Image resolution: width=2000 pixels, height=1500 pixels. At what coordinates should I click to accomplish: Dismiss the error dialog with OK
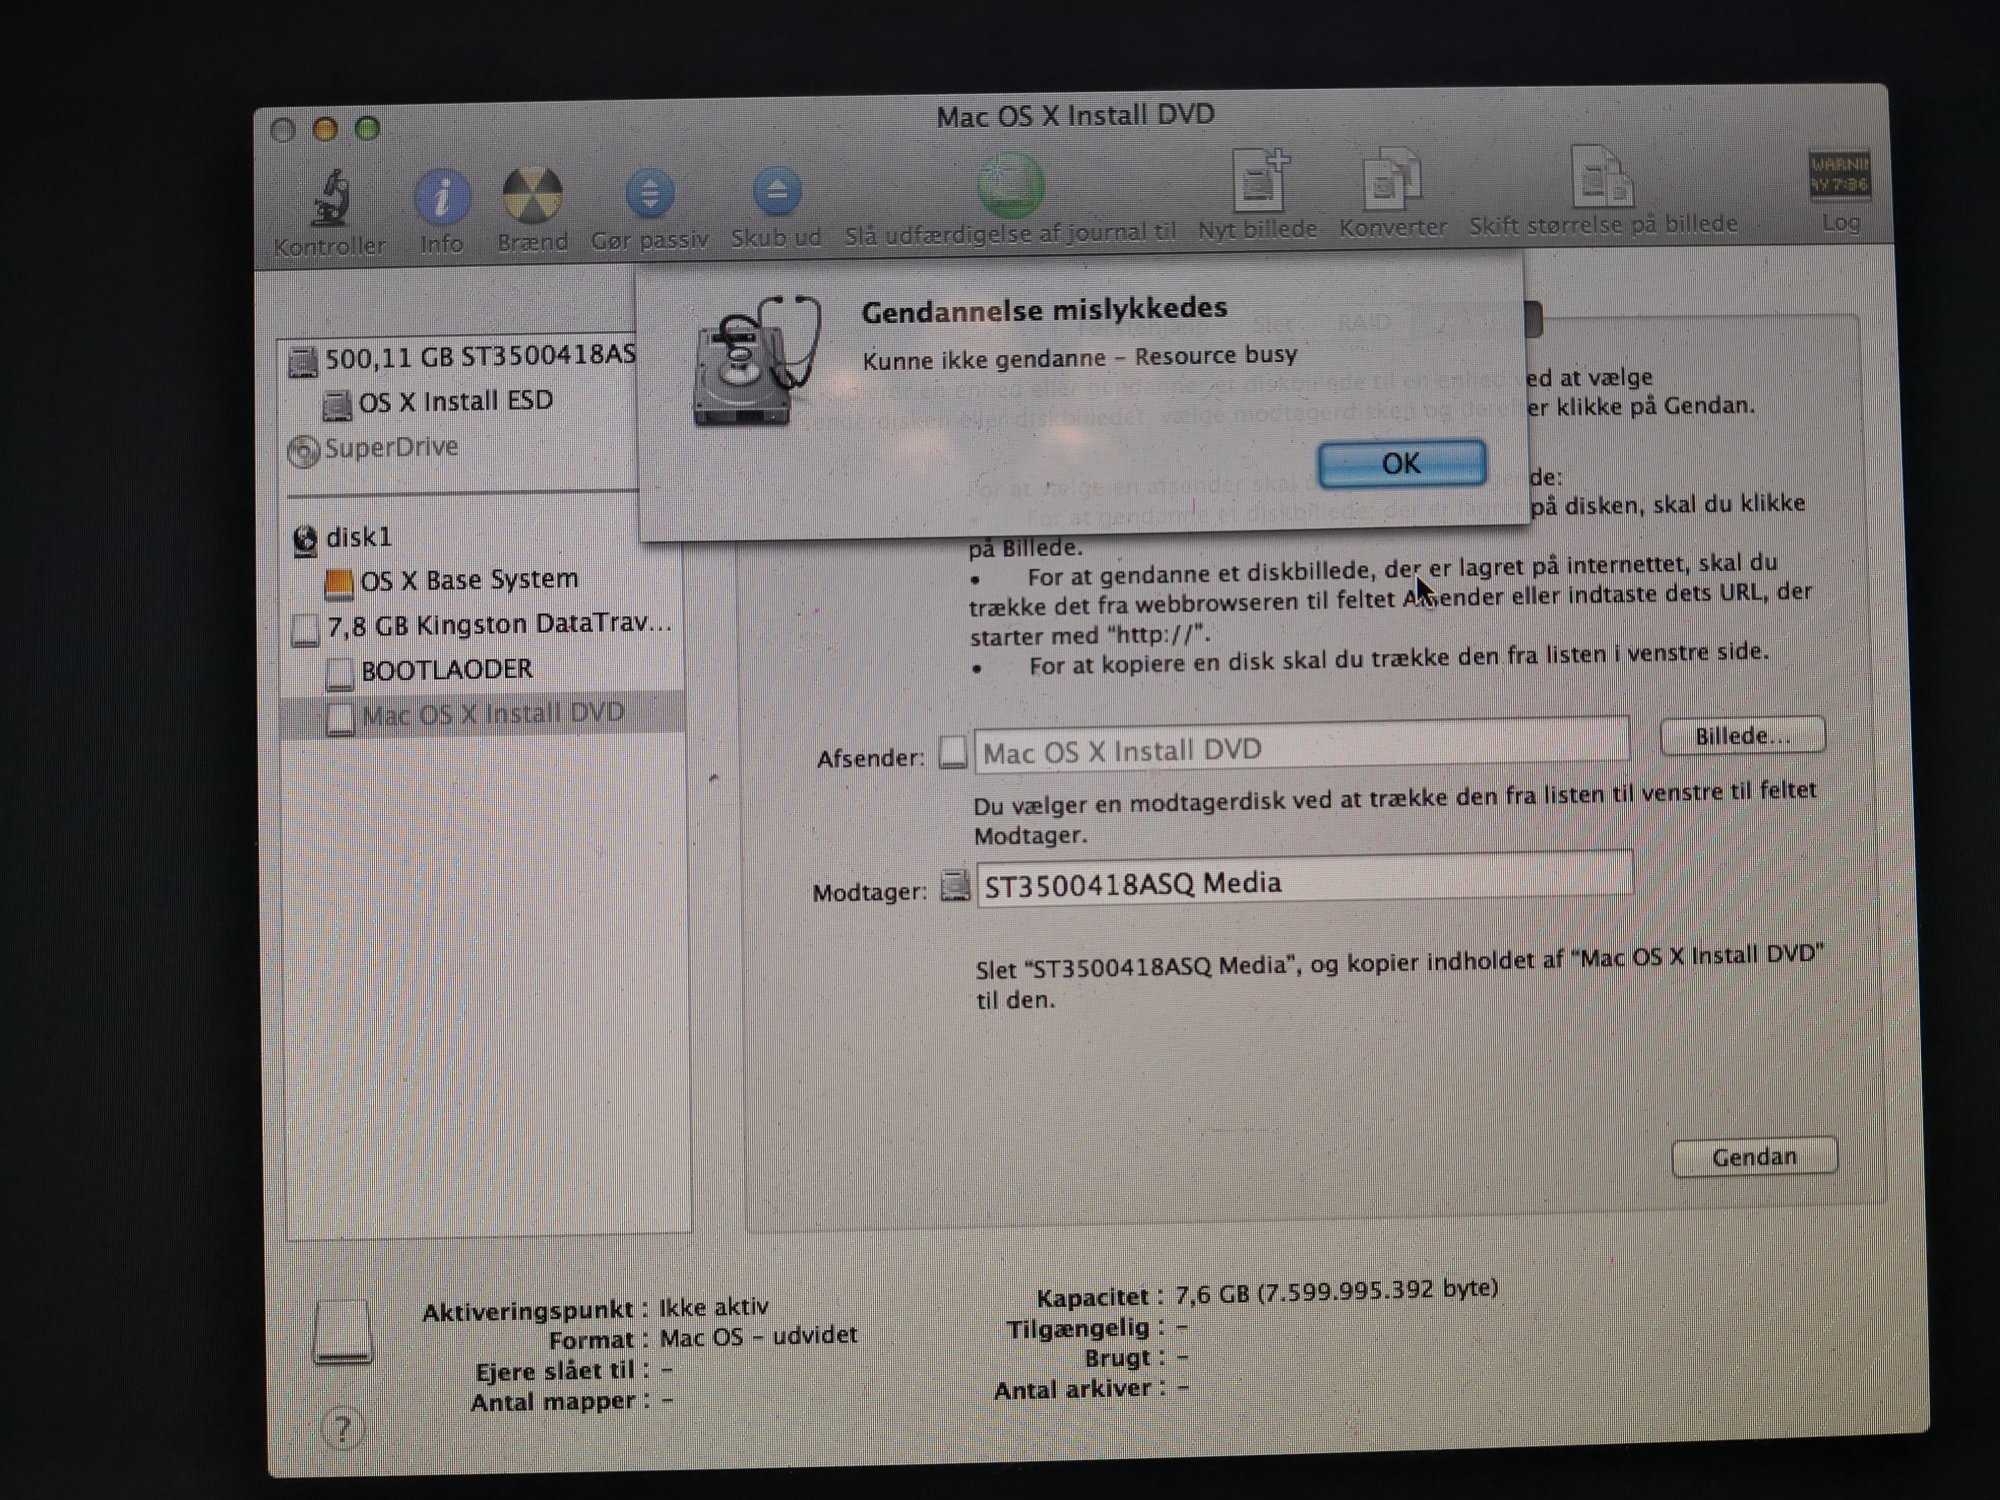pos(1401,464)
